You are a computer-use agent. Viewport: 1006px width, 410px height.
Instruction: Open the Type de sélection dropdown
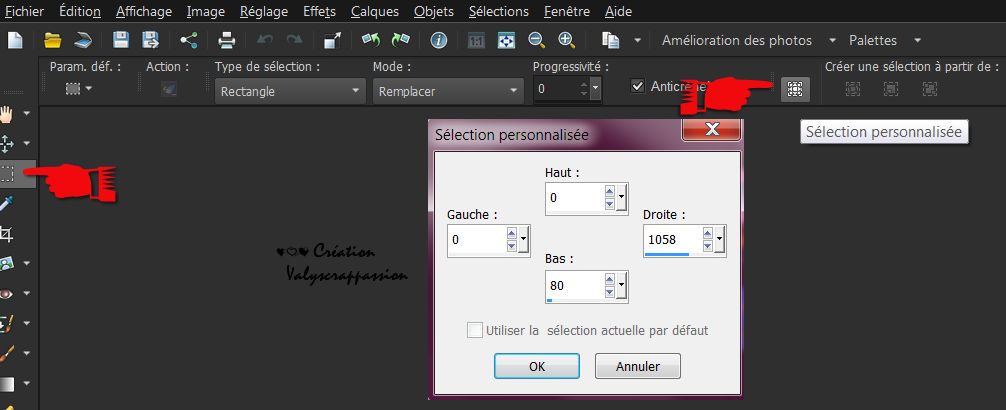pos(290,90)
